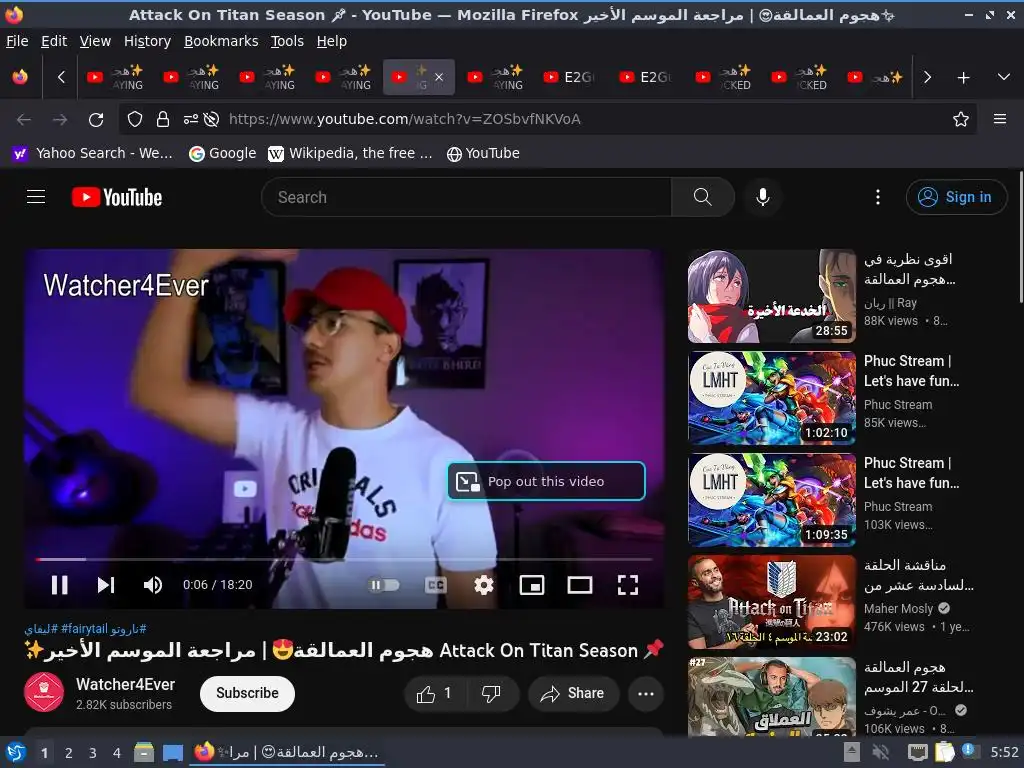Image resolution: width=1024 pixels, height=768 pixels.
Task: Reload the current page
Action: click(96, 120)
